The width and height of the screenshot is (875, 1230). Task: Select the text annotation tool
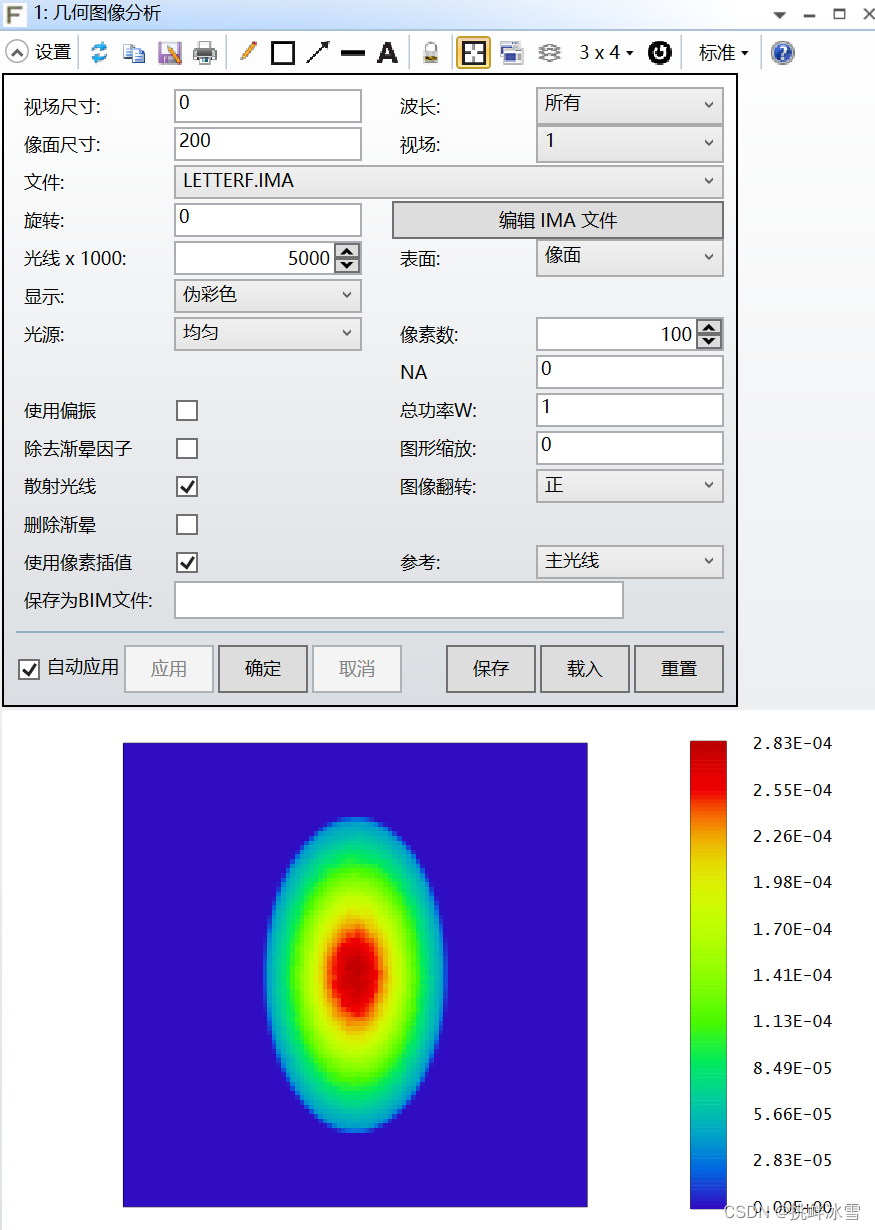point(388,52)
